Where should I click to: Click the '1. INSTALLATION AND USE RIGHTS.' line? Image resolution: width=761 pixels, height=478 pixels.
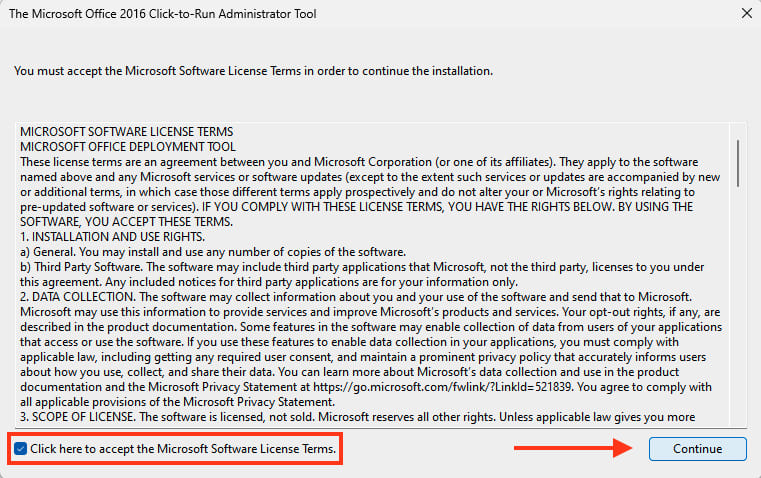113,237
